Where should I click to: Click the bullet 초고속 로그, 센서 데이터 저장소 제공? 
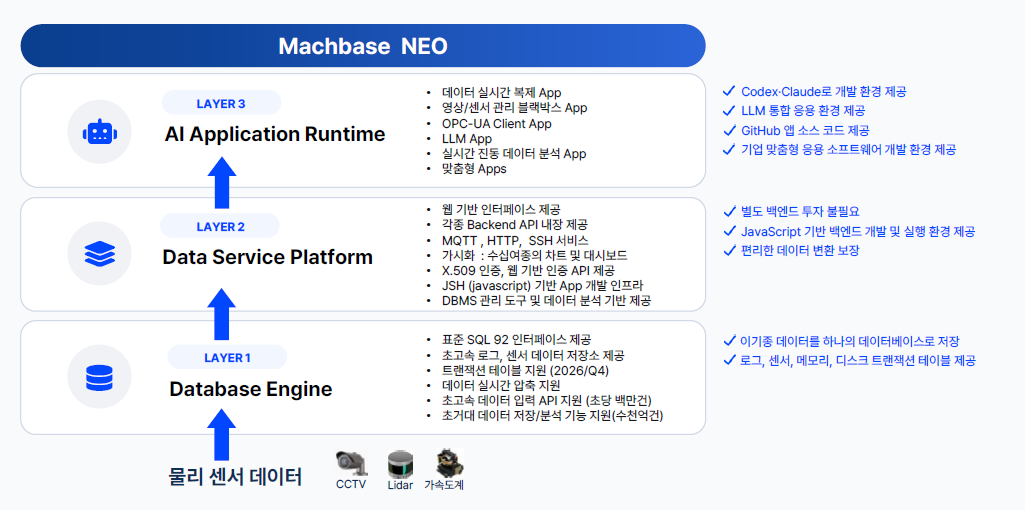pos(533,356)
